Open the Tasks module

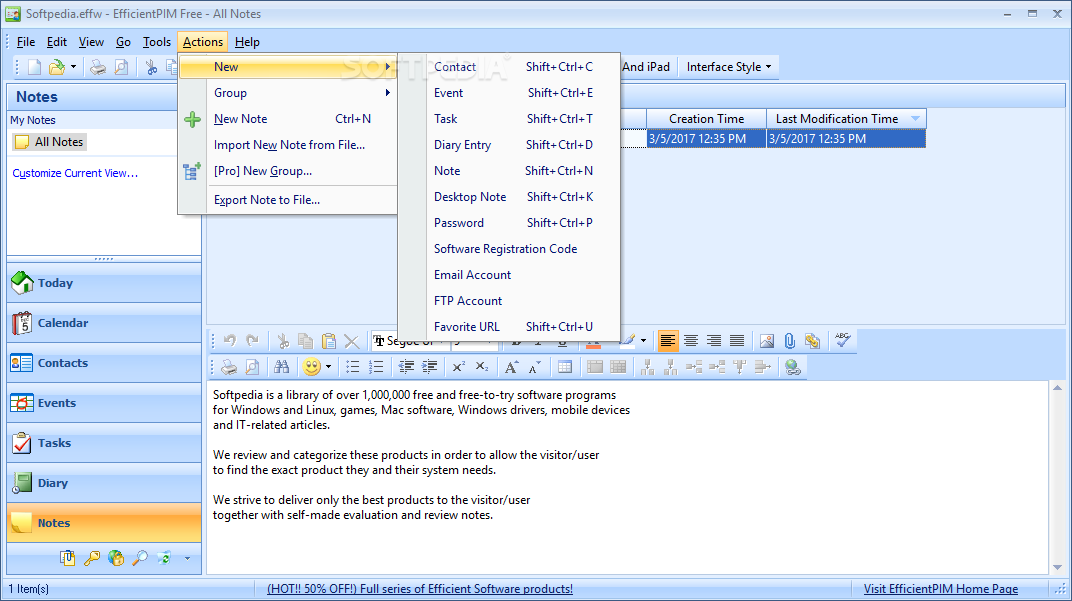[x=104, y=443]
